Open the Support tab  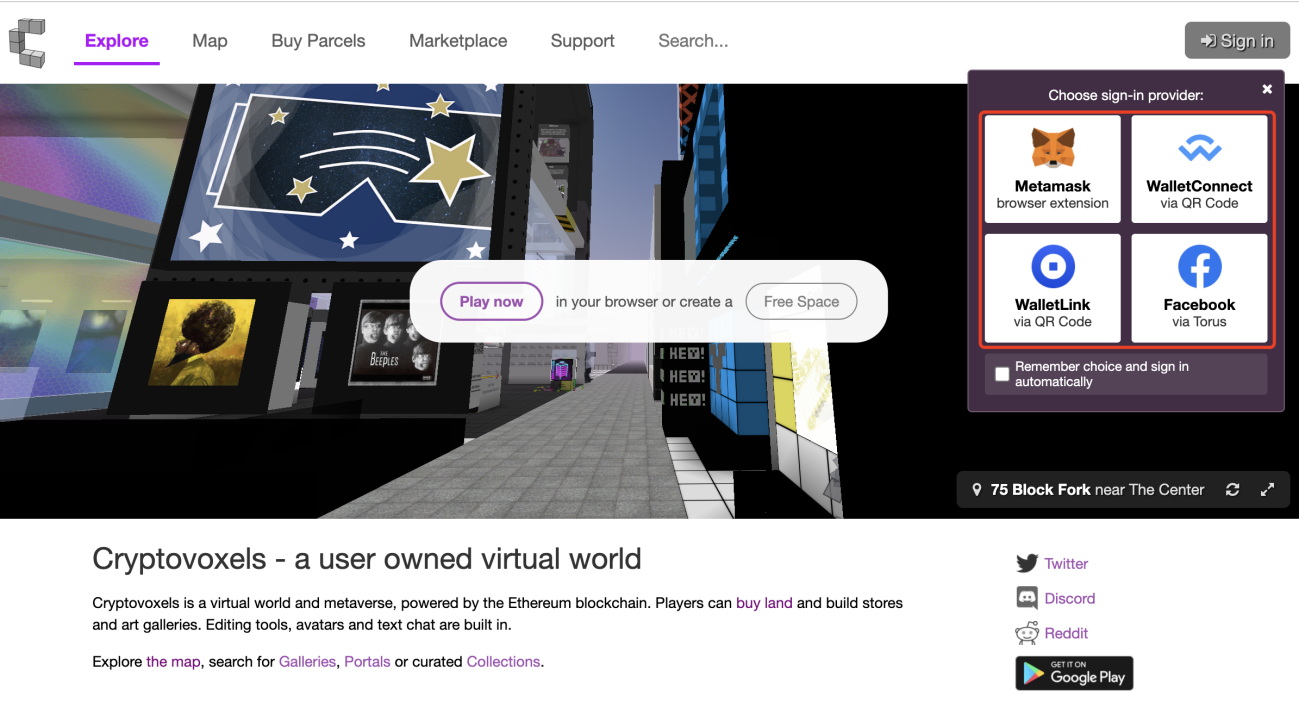coord(582,41)
